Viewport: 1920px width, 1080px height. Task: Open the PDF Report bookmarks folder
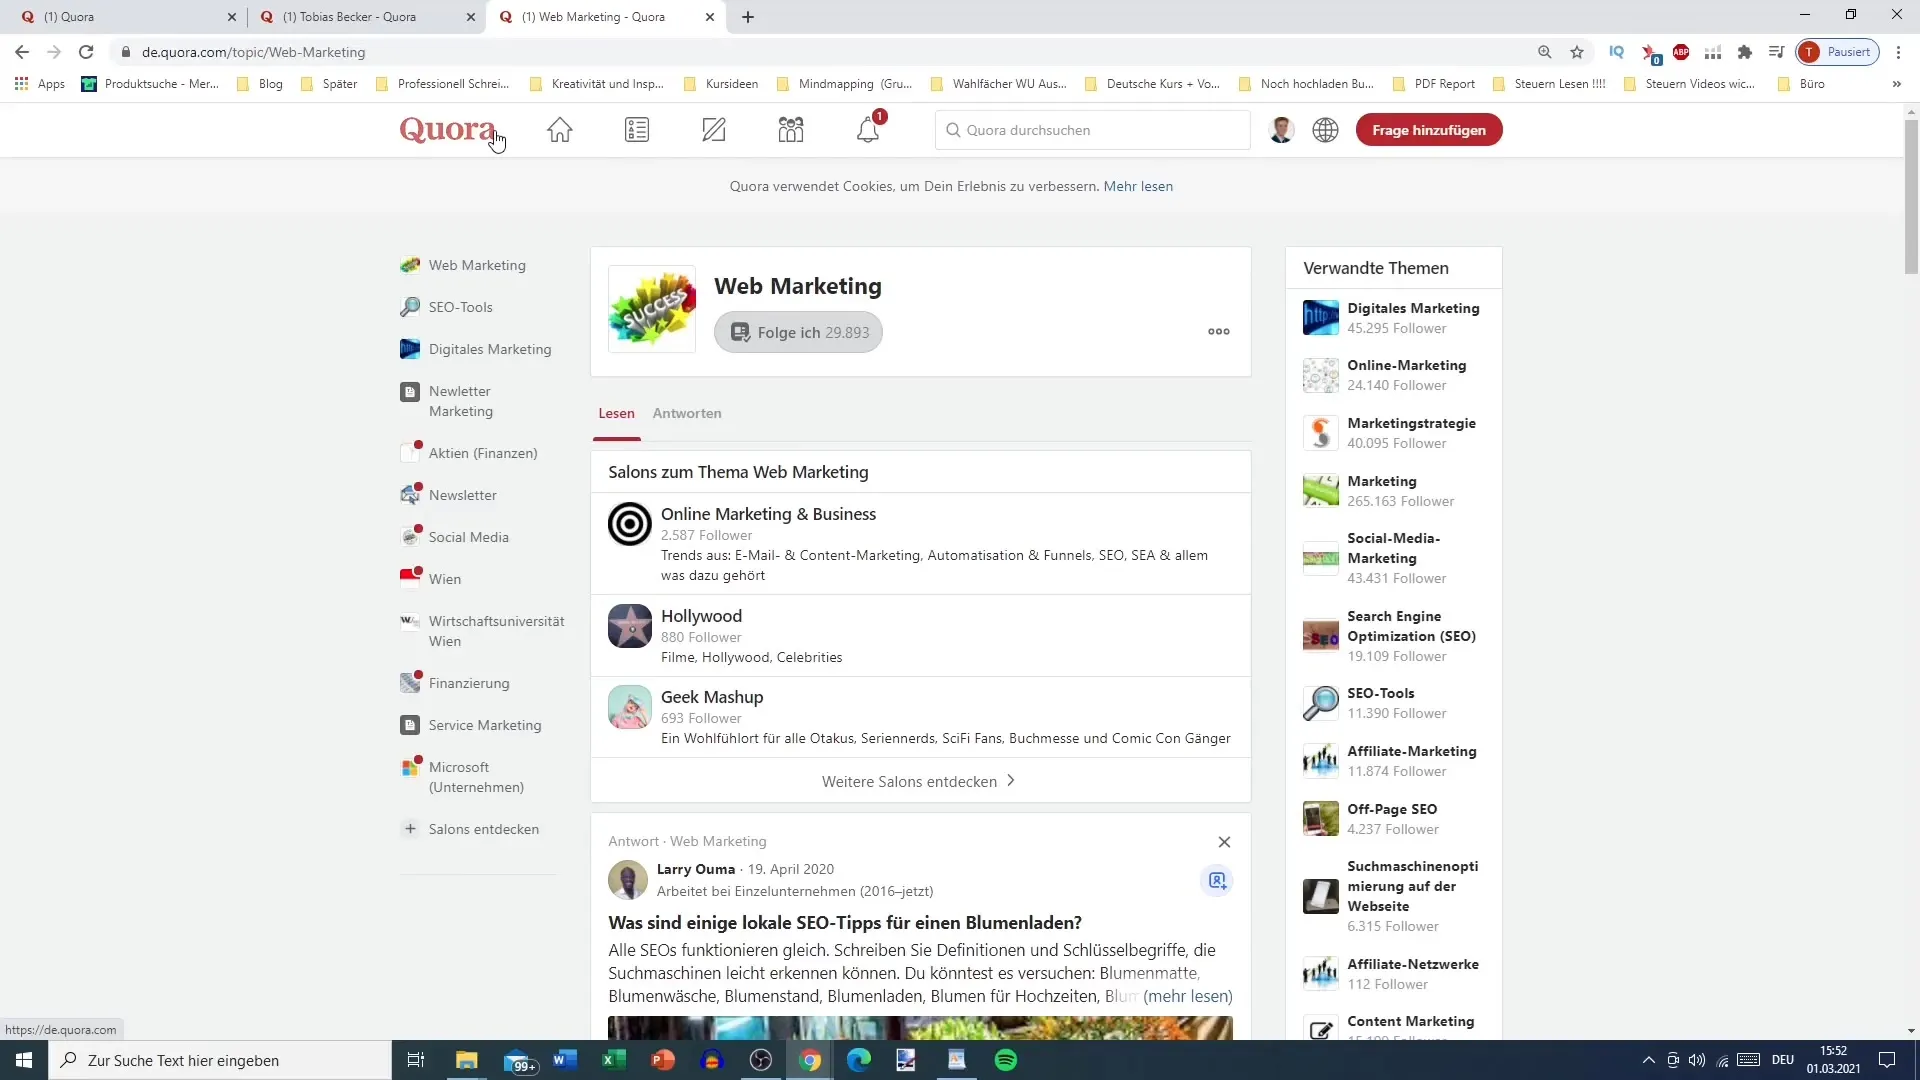pyautogui.click(x=1434, y=84)
